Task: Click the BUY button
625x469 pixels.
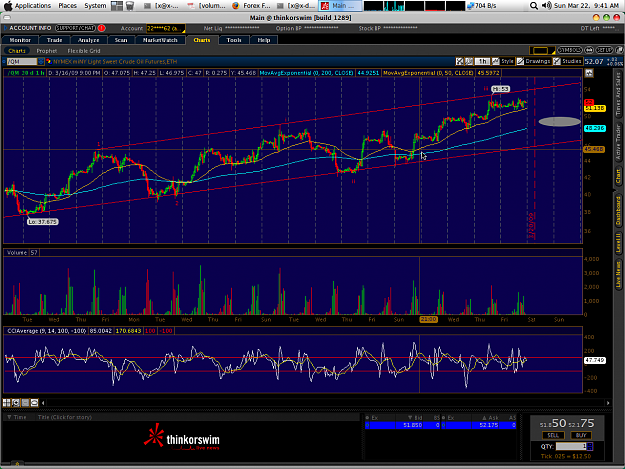Action: [x=581, y=435]
